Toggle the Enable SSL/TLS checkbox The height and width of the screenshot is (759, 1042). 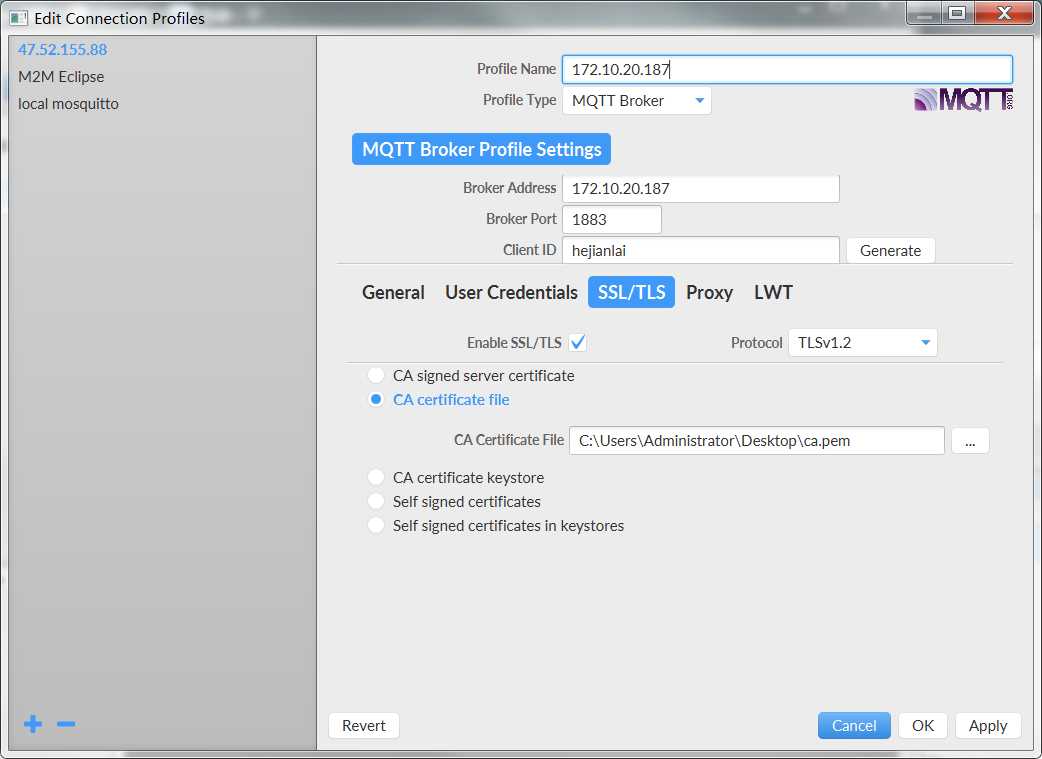pyautogui.click(x=577, y=342)
